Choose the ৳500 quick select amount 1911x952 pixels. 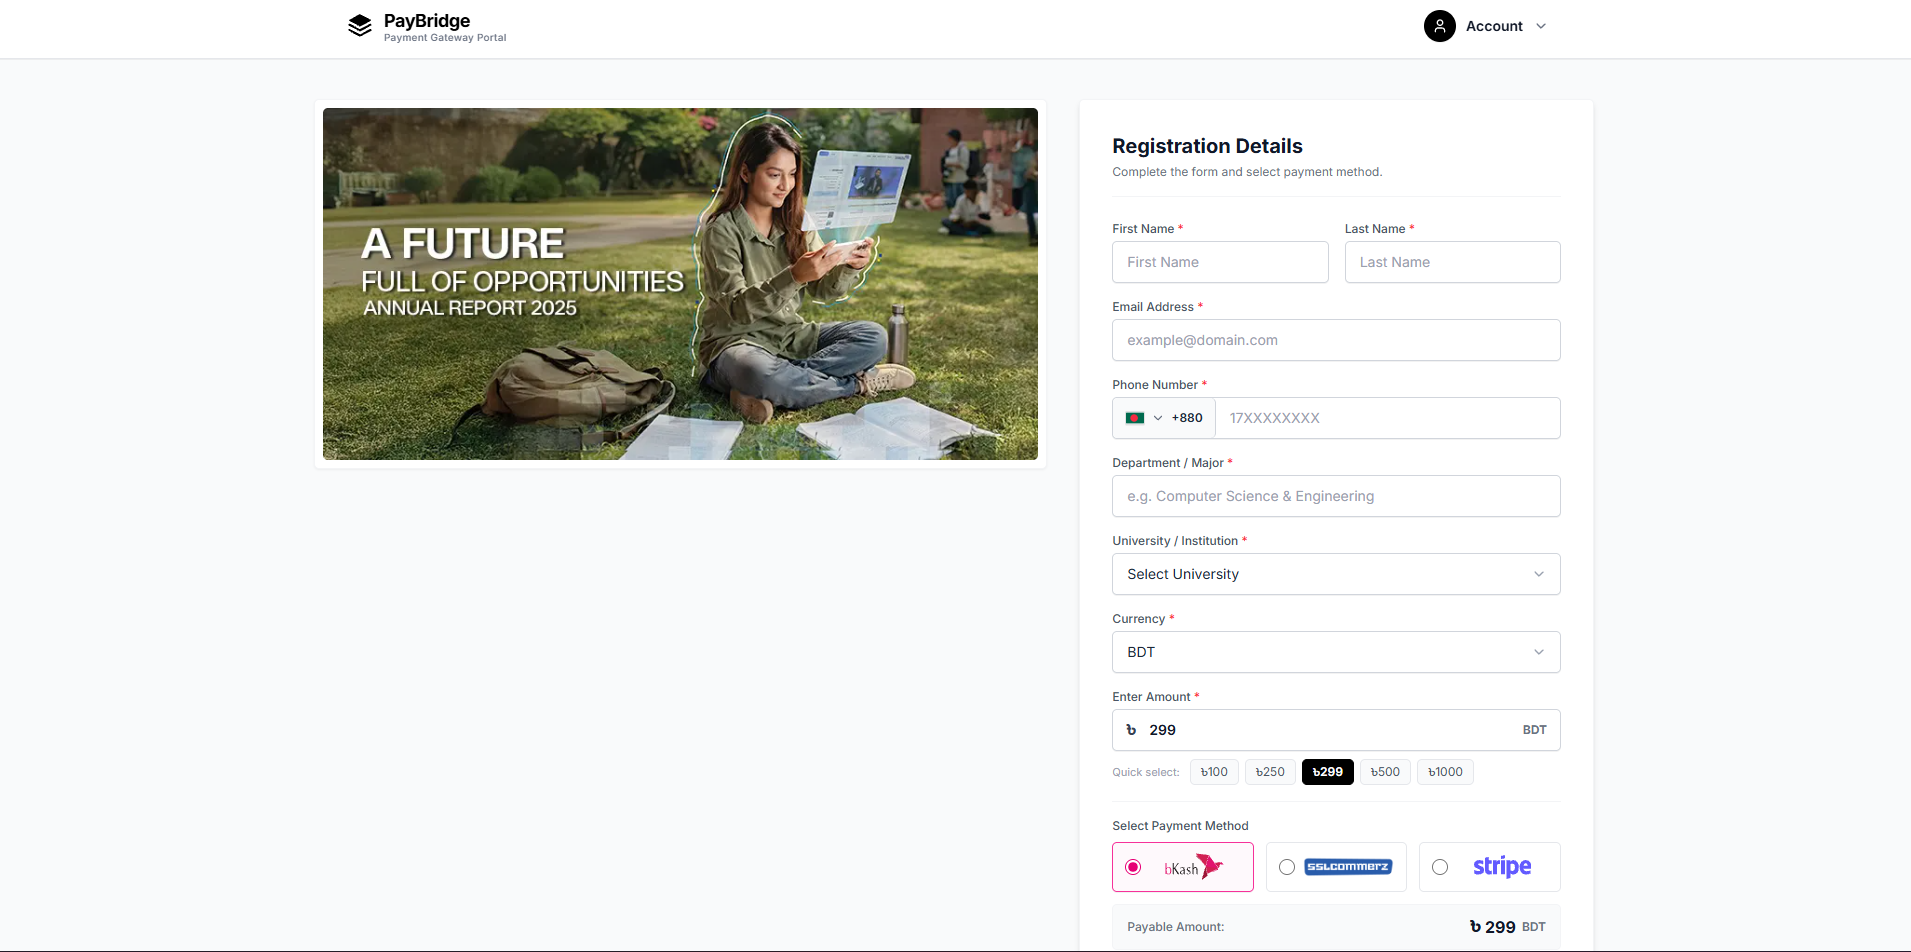[1385, 772]
